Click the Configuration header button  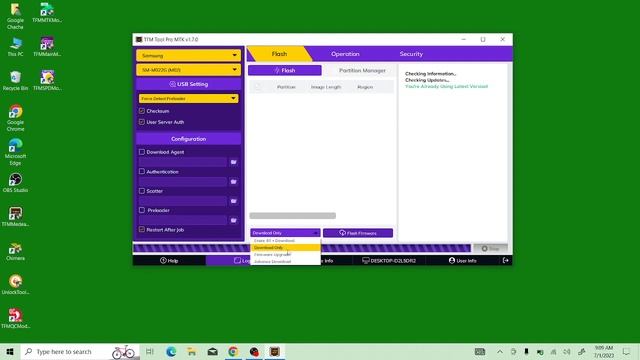(188, 139)
